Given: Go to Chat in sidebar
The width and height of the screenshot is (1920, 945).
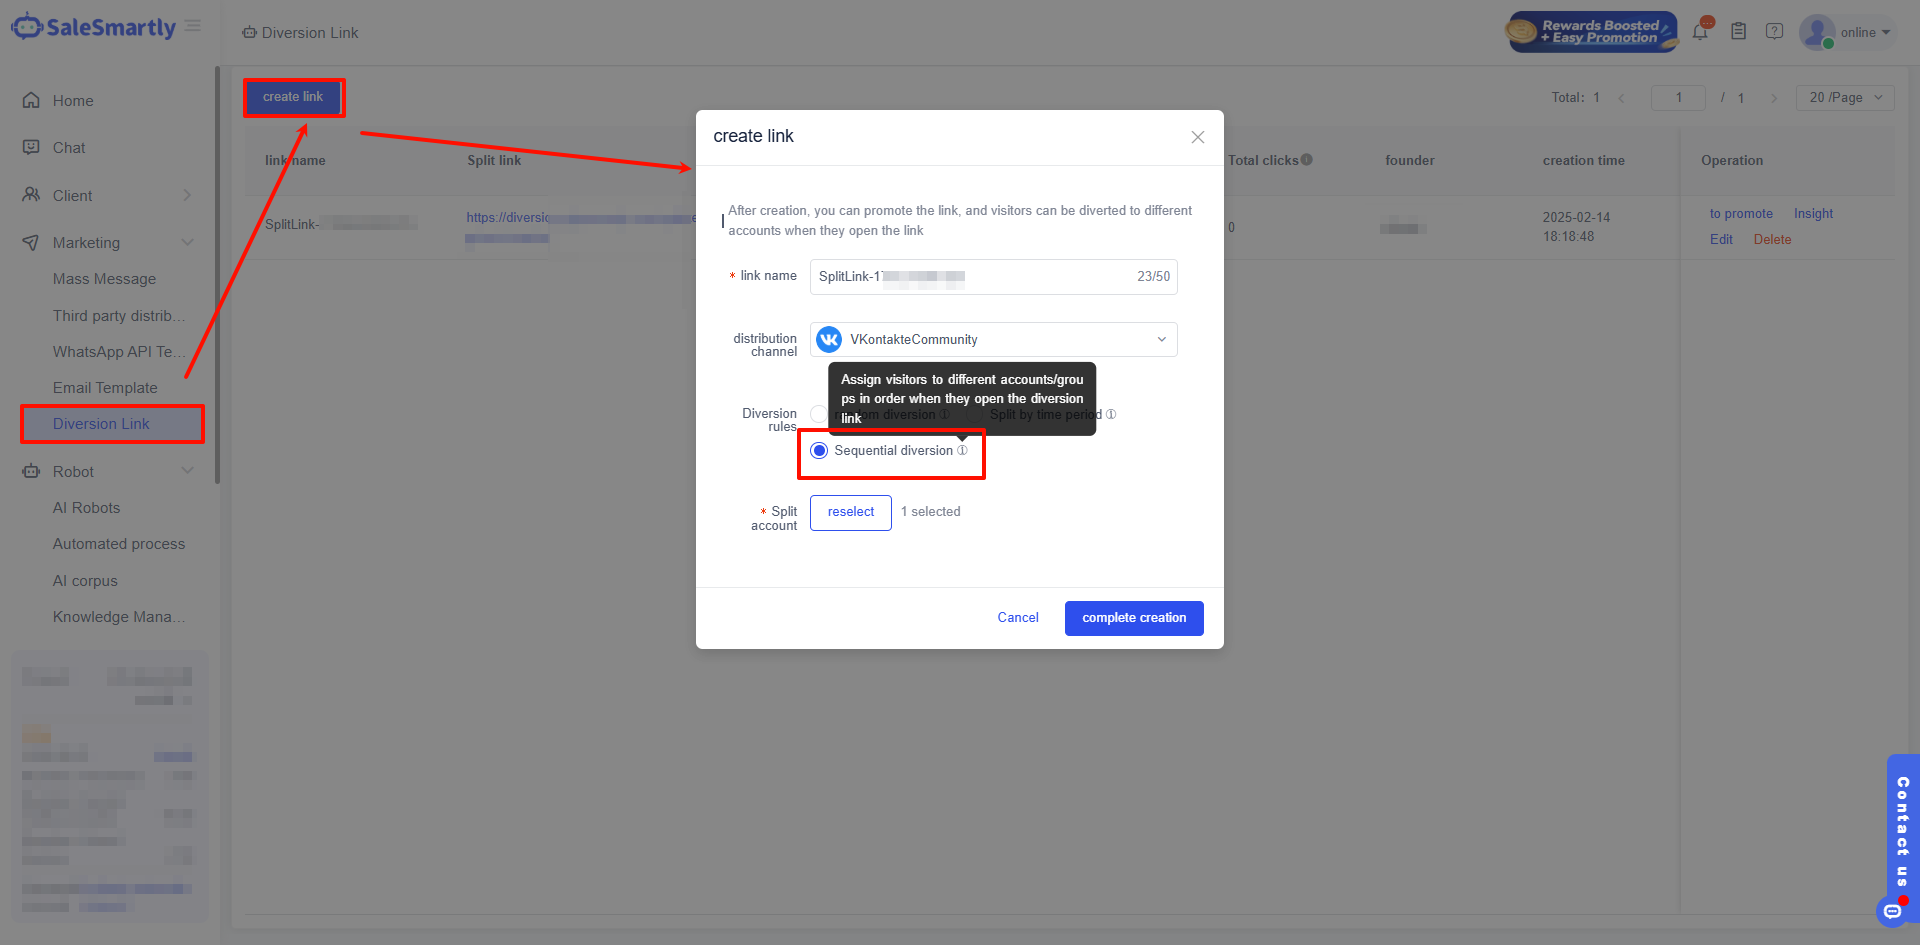Looking at the screenshot, I should (x=69, y=148).
